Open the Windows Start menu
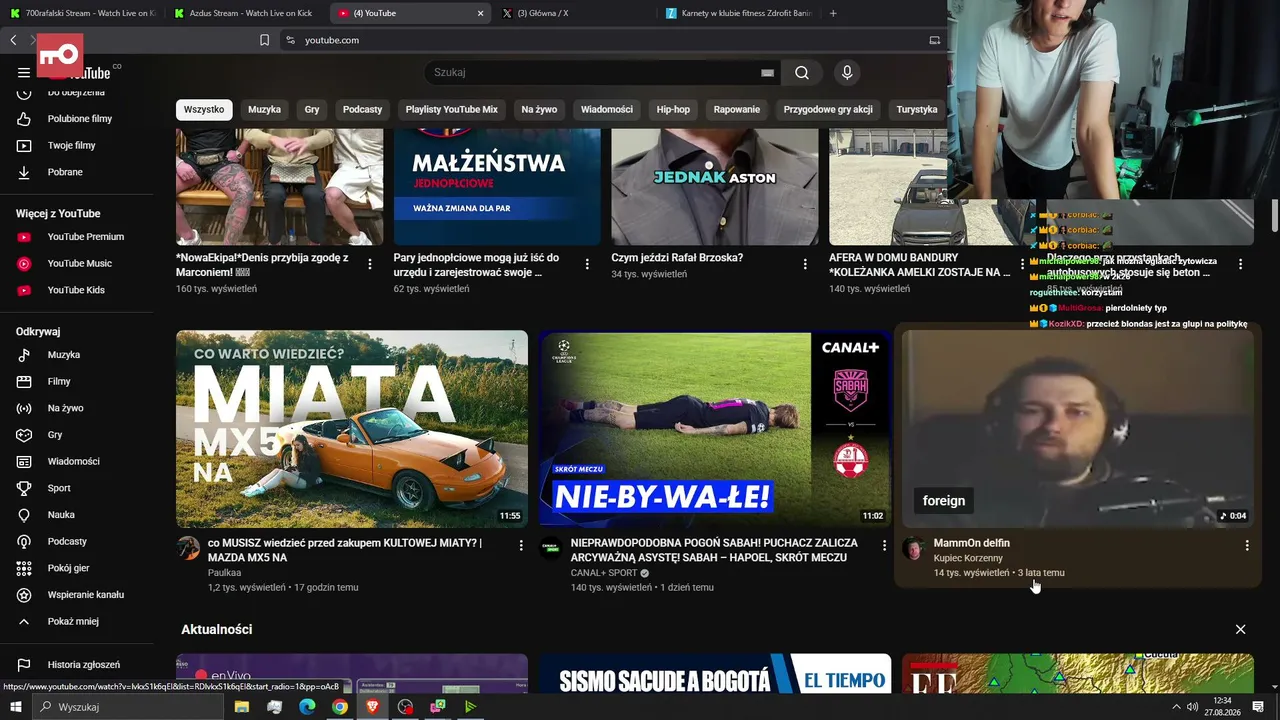 pos(15,707)
